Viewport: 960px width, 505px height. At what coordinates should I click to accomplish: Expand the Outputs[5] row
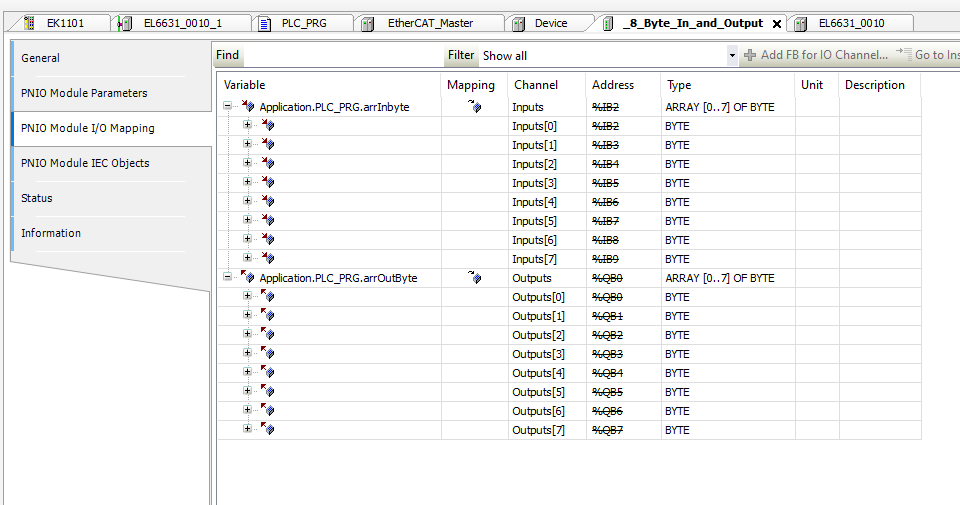247,391
